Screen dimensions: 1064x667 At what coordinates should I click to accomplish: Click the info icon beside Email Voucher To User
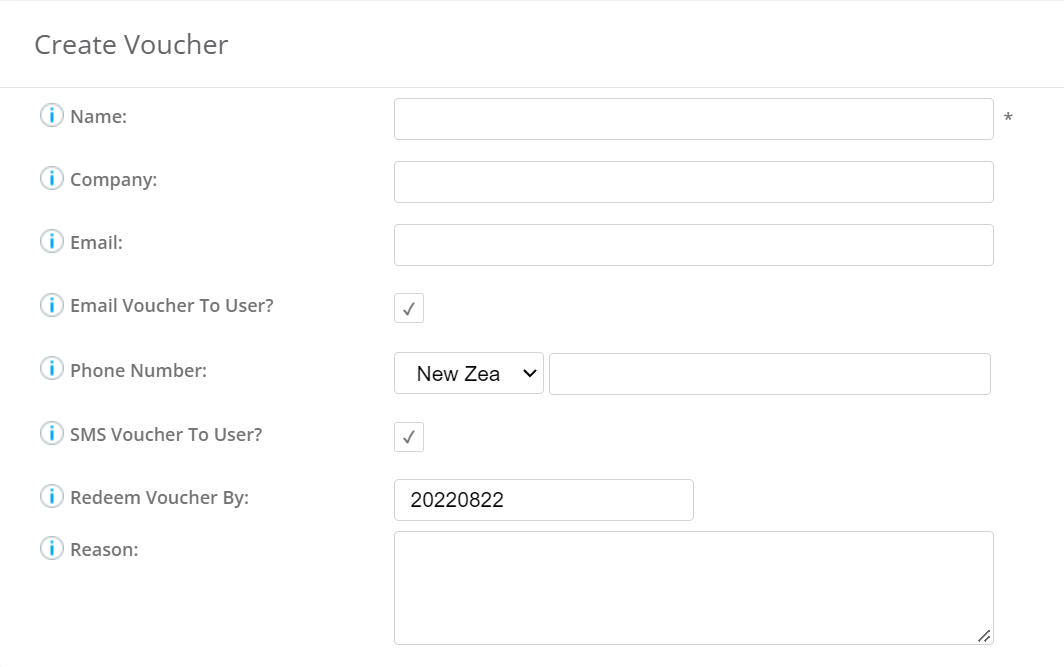(51, 305)
